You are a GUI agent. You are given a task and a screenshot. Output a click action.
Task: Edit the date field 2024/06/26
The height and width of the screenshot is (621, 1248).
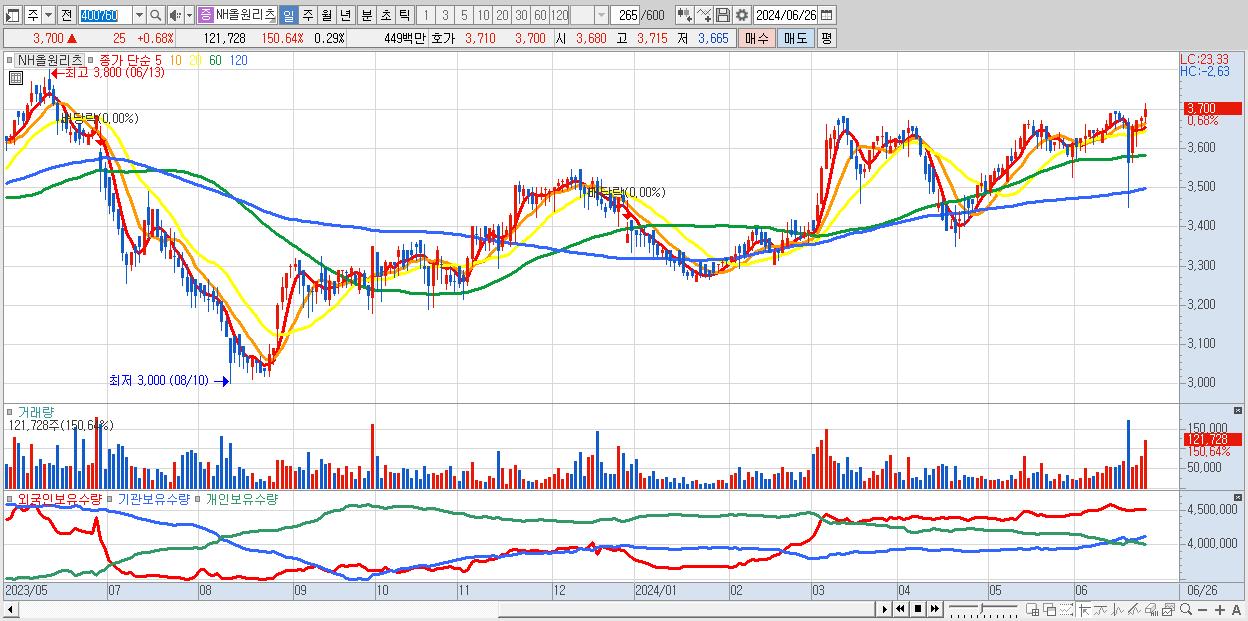(785, 15)
